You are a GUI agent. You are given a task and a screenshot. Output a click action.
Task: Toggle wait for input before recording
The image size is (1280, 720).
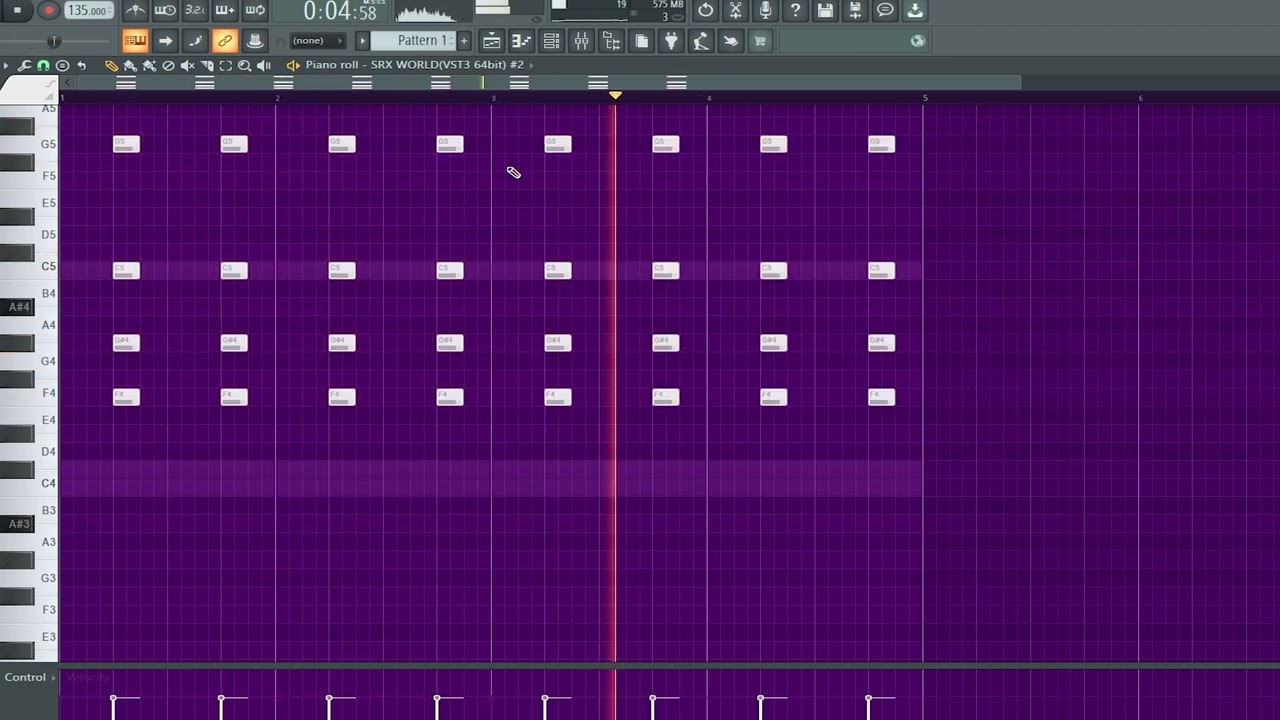[x=165, y=10]
